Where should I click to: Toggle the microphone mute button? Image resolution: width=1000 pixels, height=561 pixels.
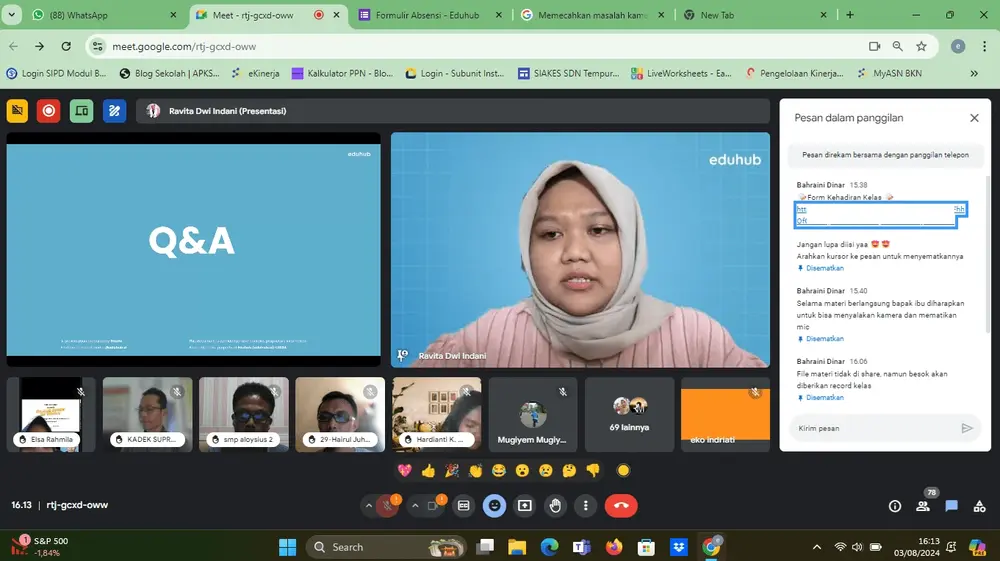(x=387, y=506)
